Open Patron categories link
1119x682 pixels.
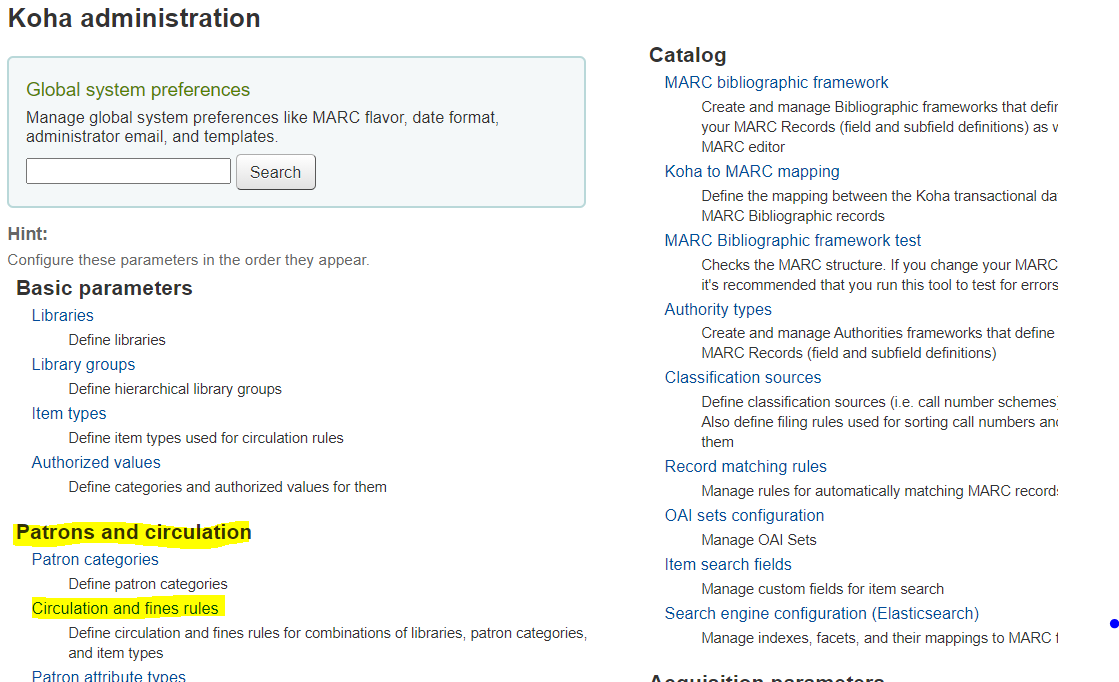click(95, 559)
